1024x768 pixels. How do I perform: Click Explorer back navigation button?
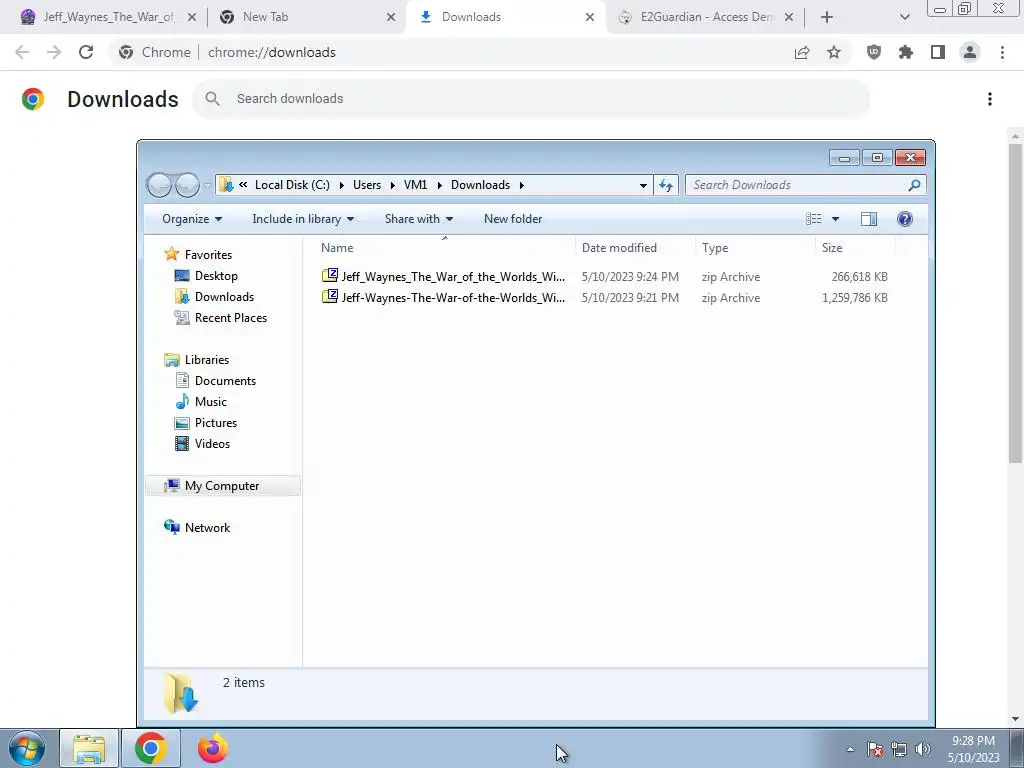tap(159, 185)
